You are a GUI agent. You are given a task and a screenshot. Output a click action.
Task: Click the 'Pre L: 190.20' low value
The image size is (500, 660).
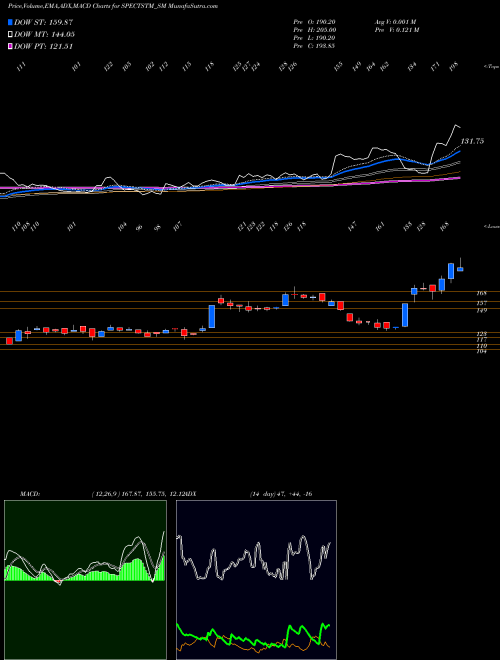(314, 38)
